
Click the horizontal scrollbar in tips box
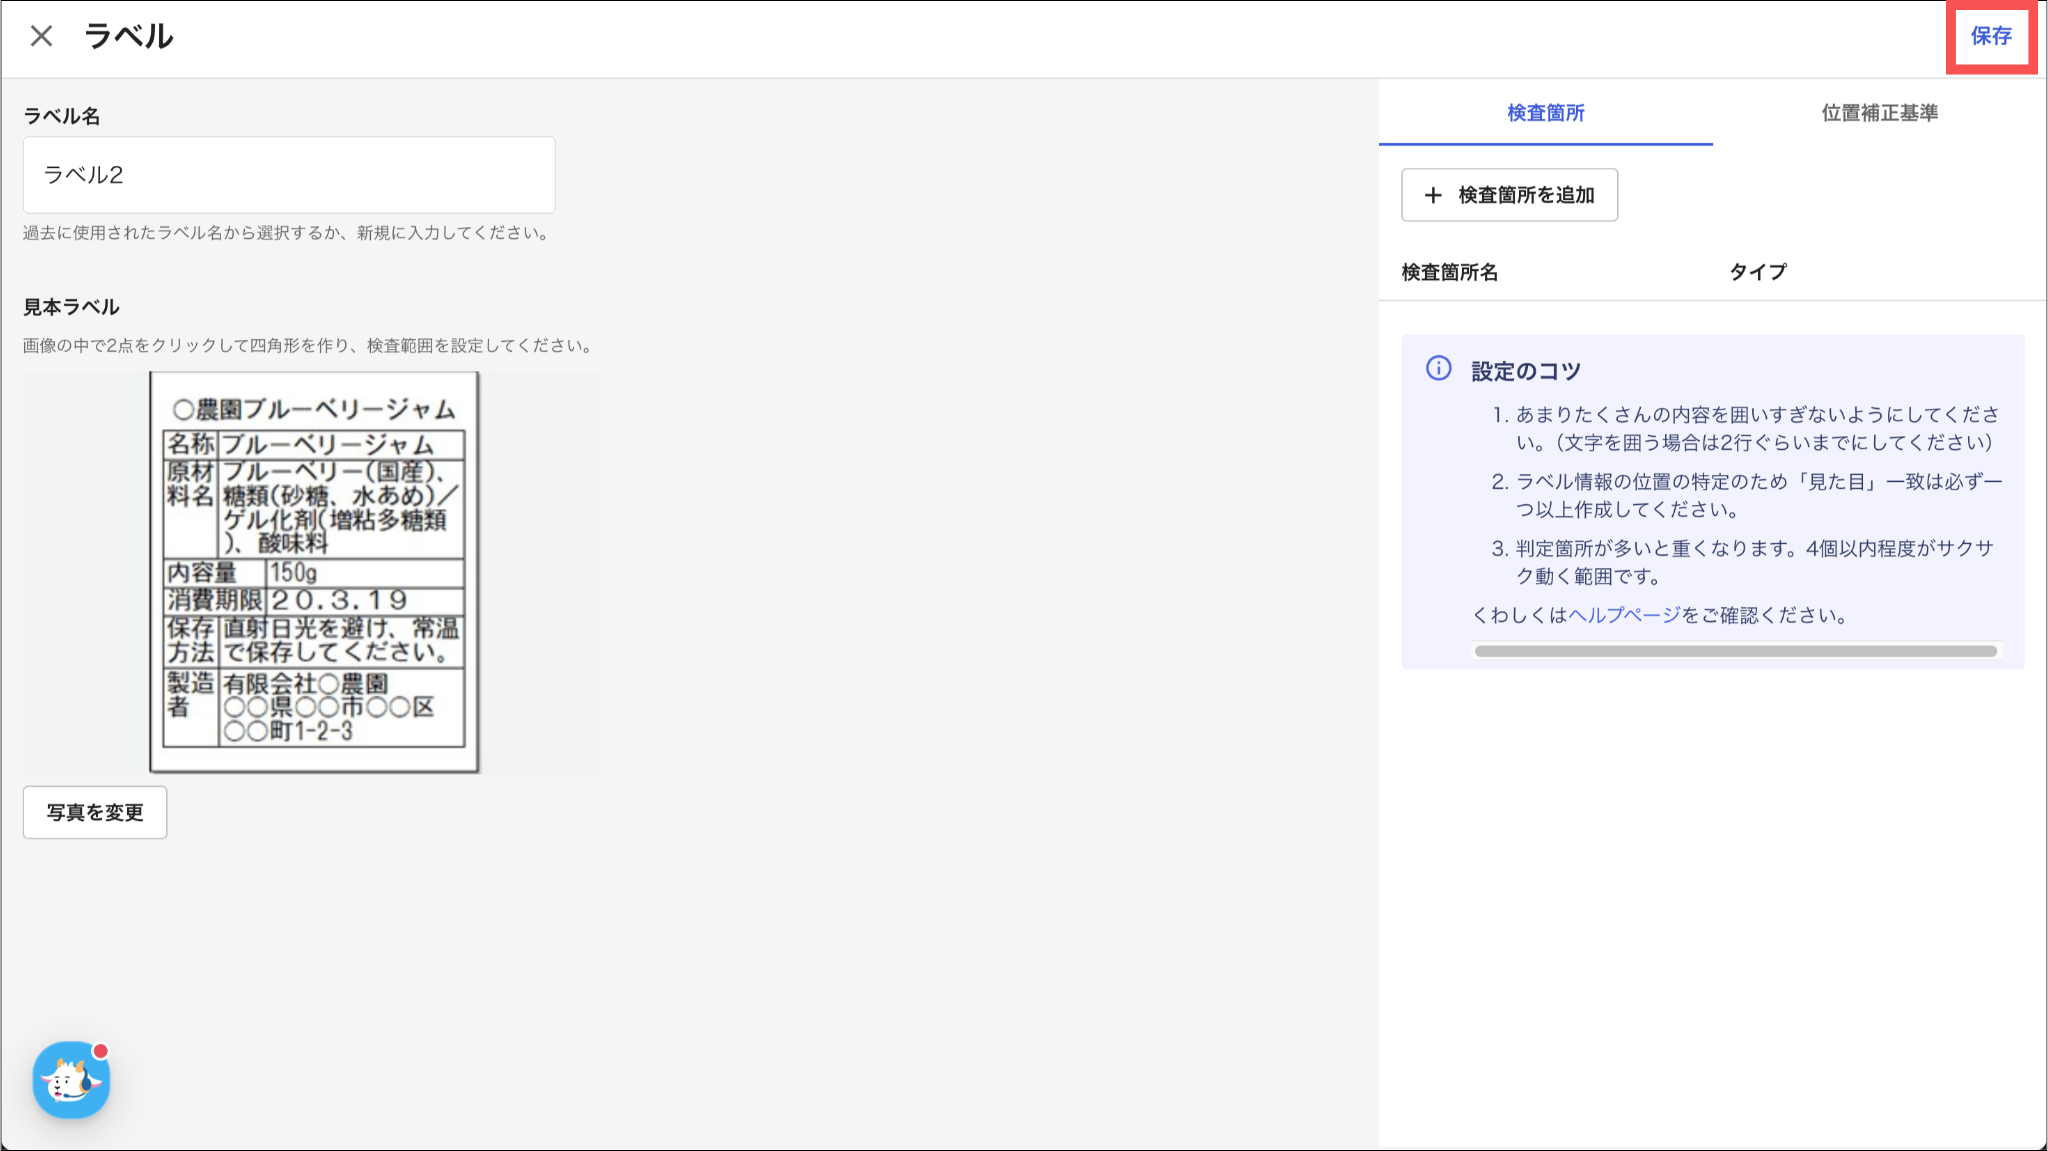[1735, 651]
